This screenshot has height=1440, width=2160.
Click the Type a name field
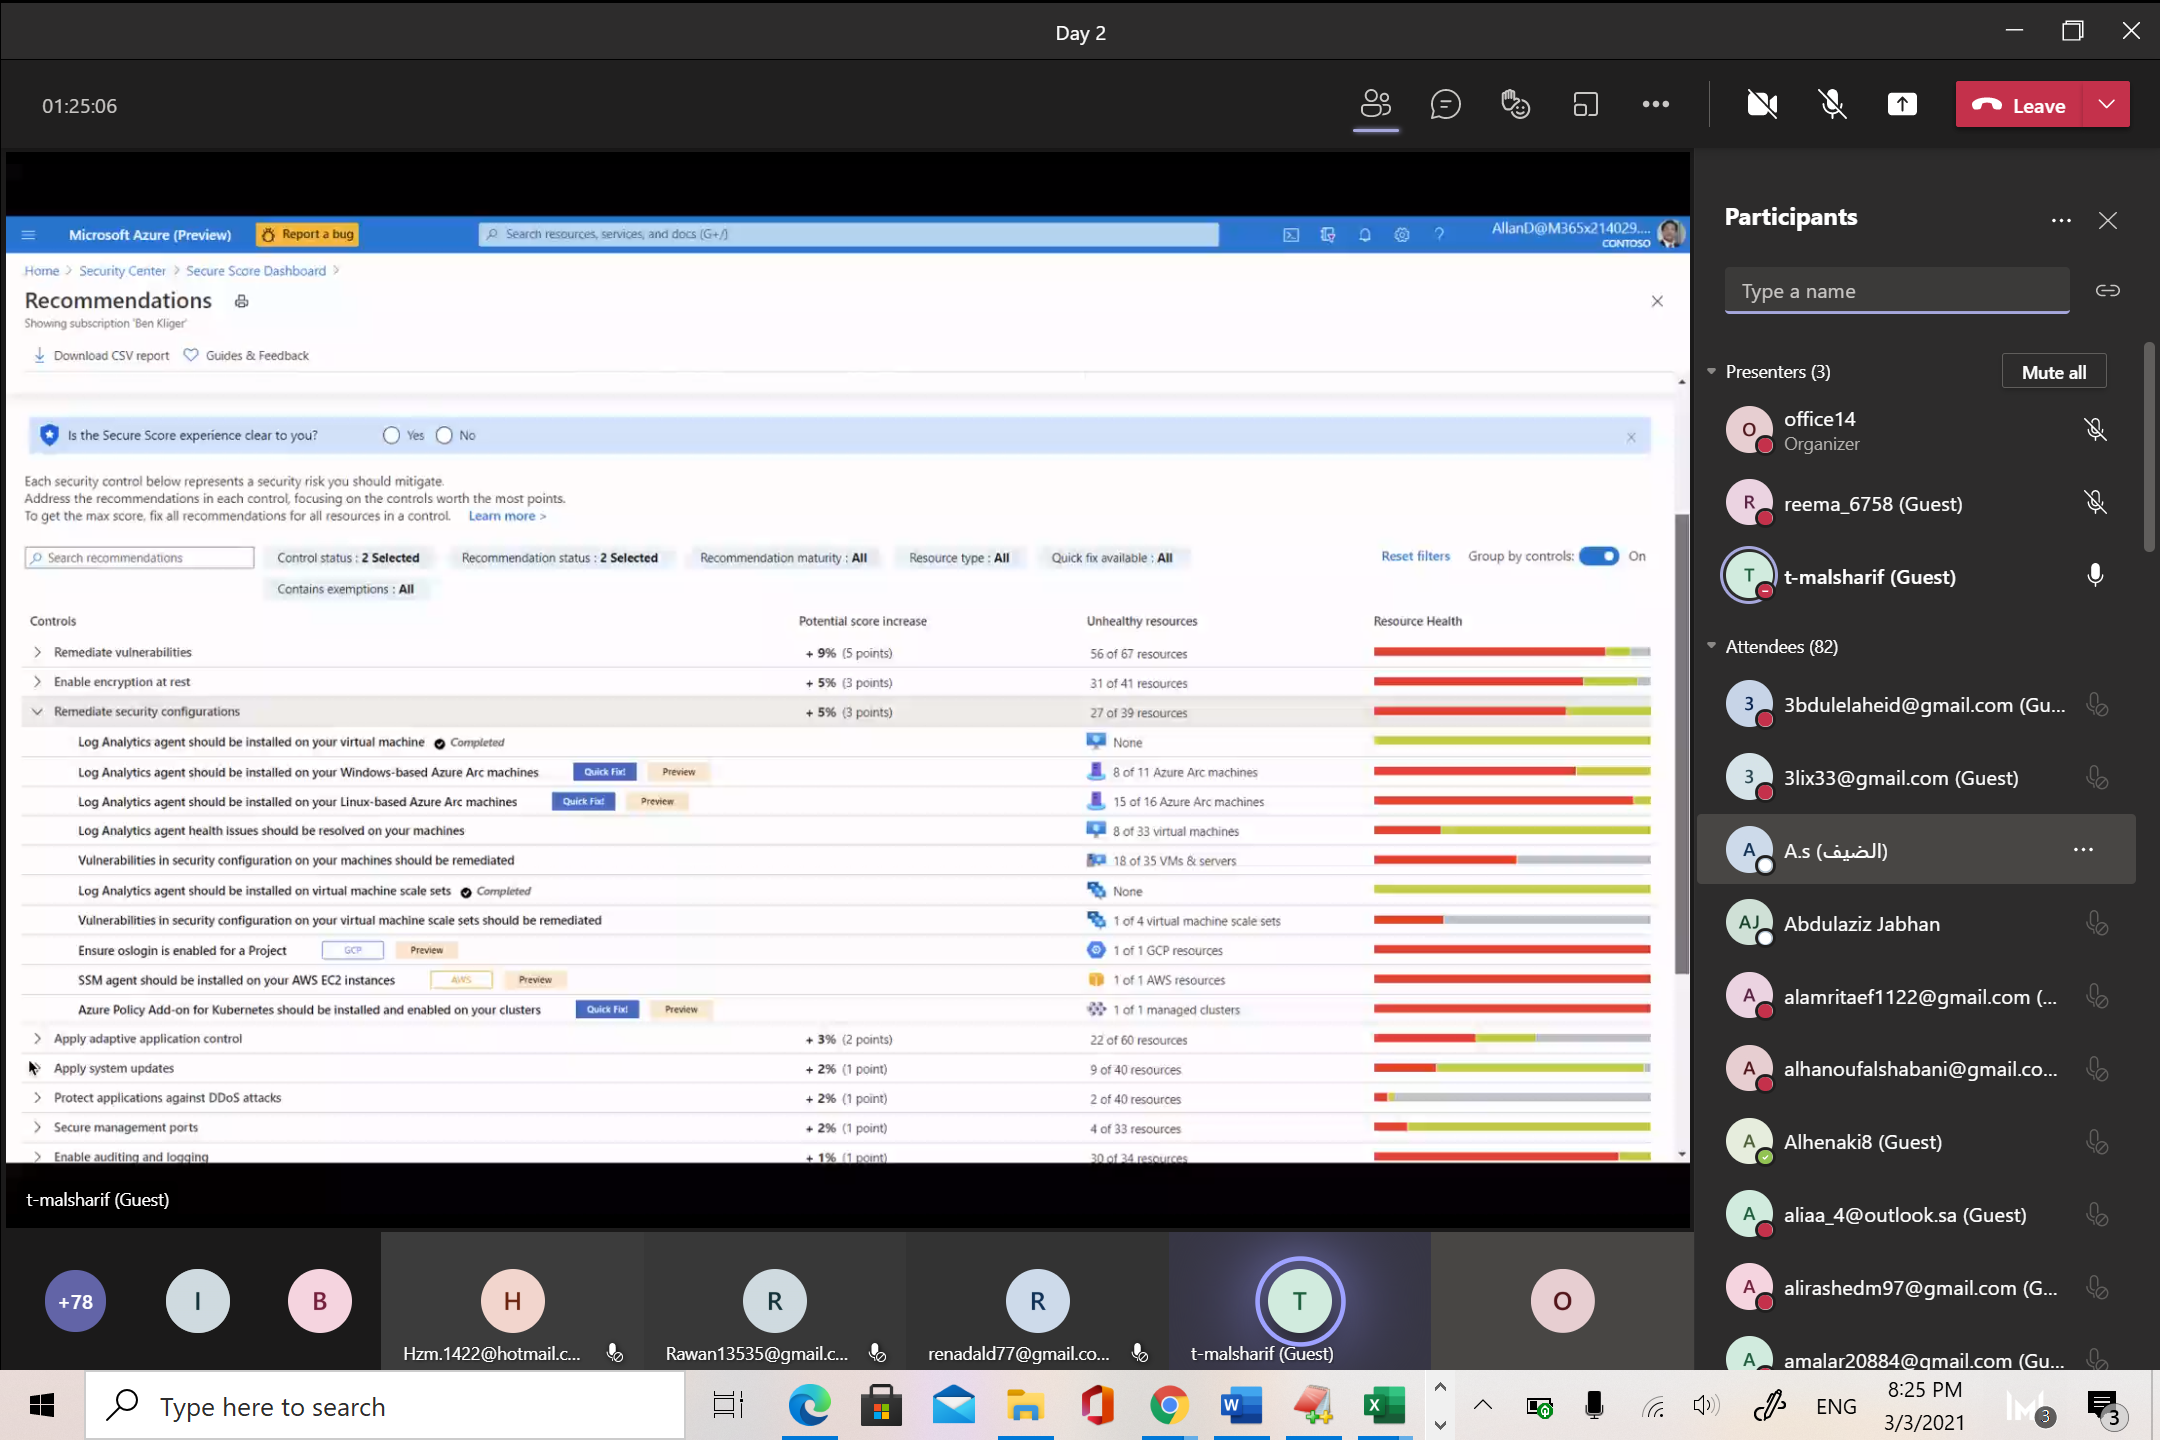tap(1895, 291)
